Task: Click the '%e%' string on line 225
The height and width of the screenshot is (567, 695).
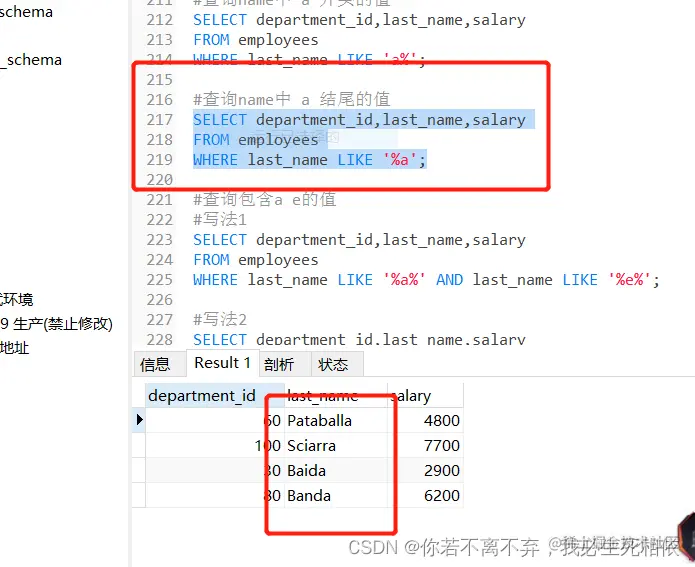Action: tap(629, 280)
